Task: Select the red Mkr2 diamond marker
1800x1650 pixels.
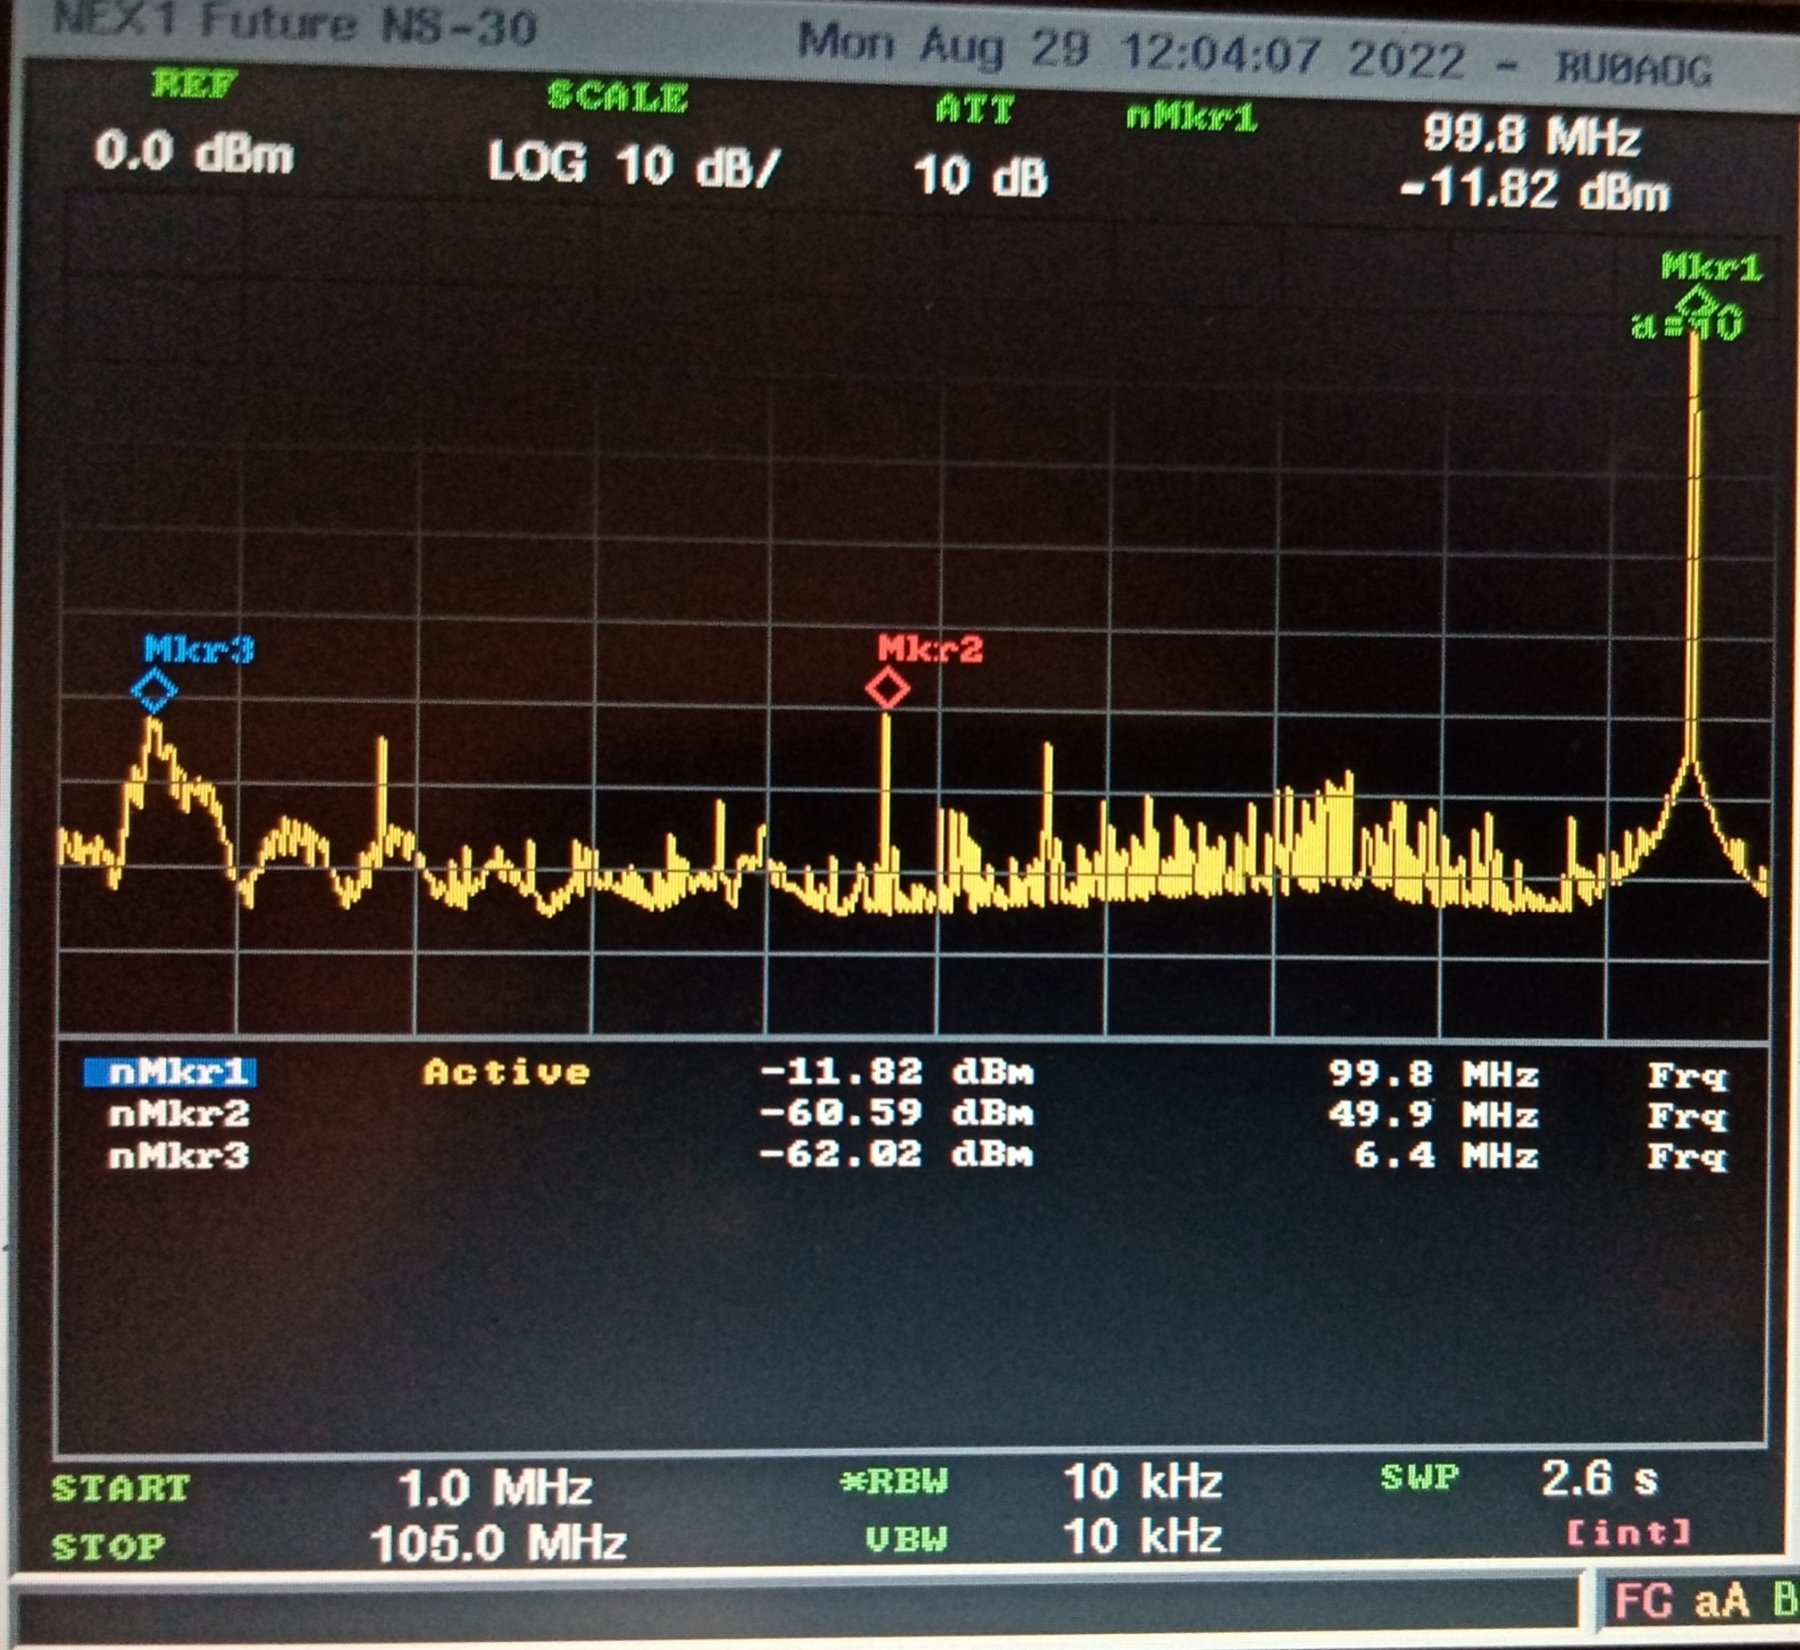Action: pos(888,688)
